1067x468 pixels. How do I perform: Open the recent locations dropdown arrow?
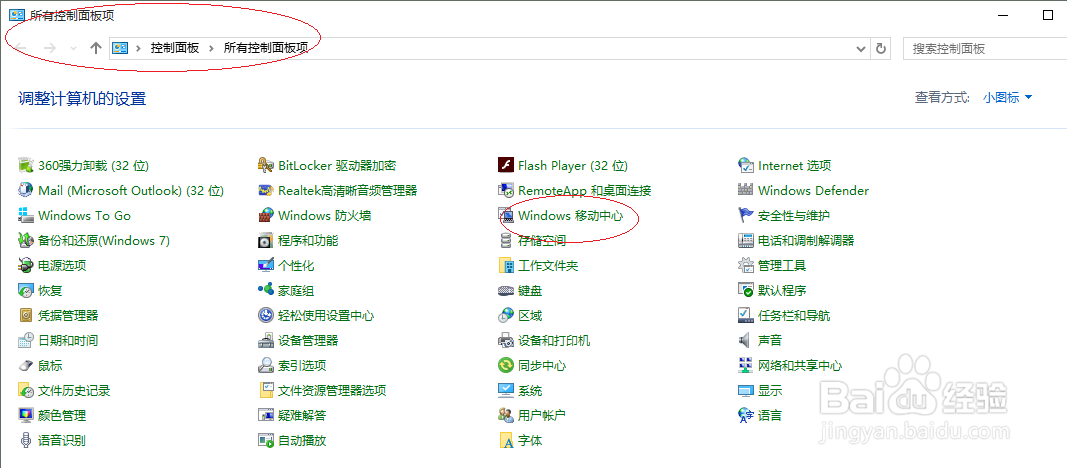click(x=73, y=48)
